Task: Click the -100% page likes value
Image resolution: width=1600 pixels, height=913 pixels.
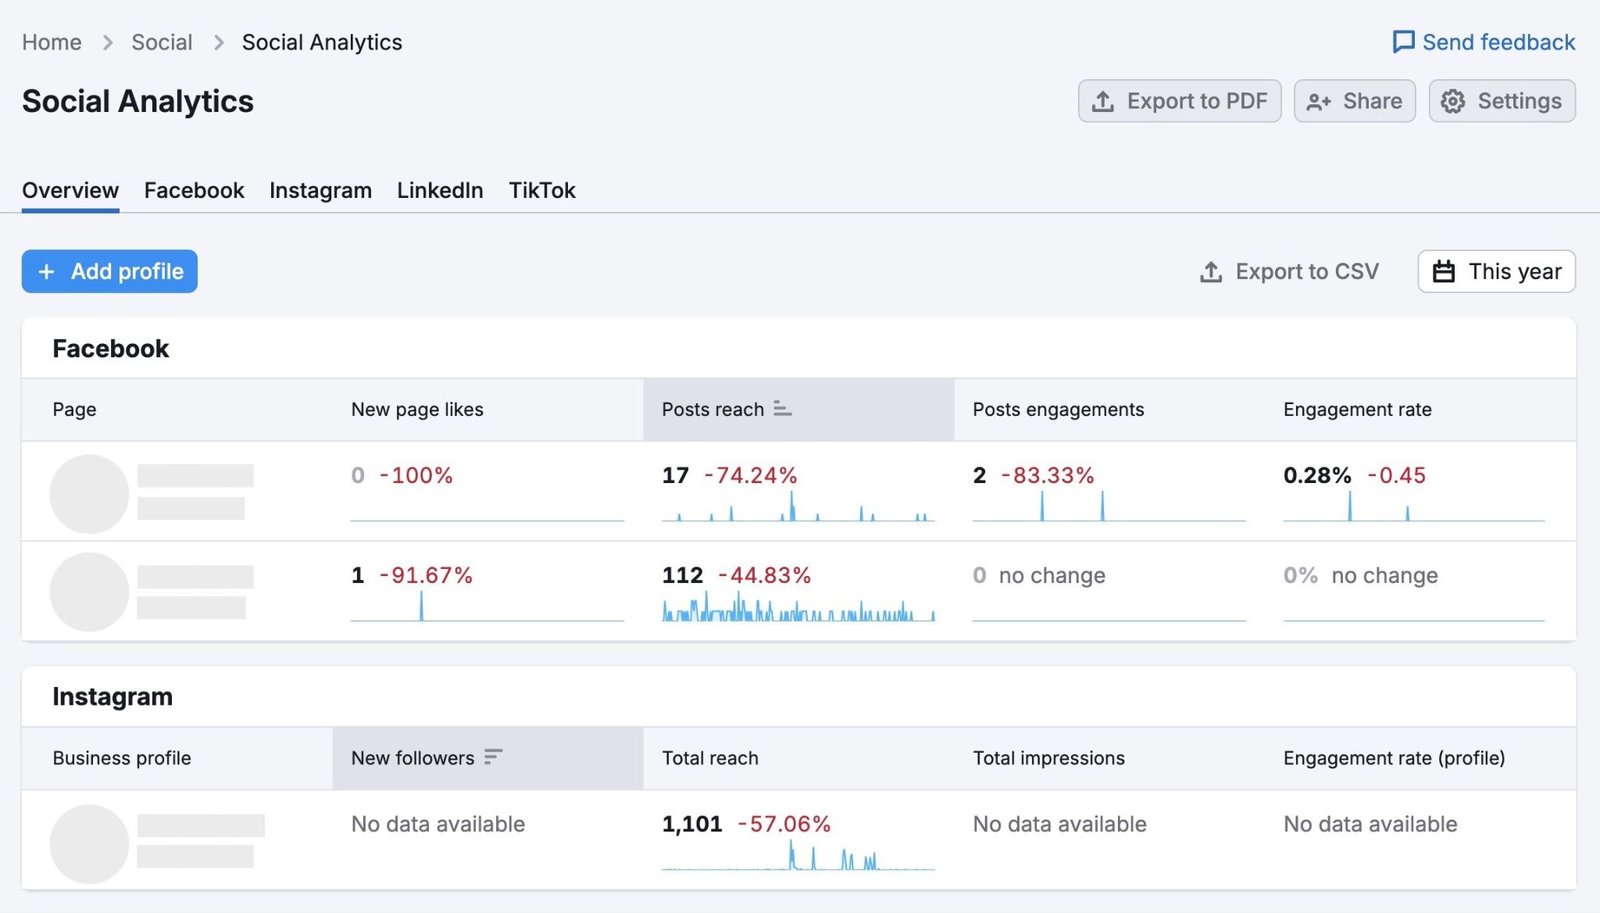Action: coord(416,475)
